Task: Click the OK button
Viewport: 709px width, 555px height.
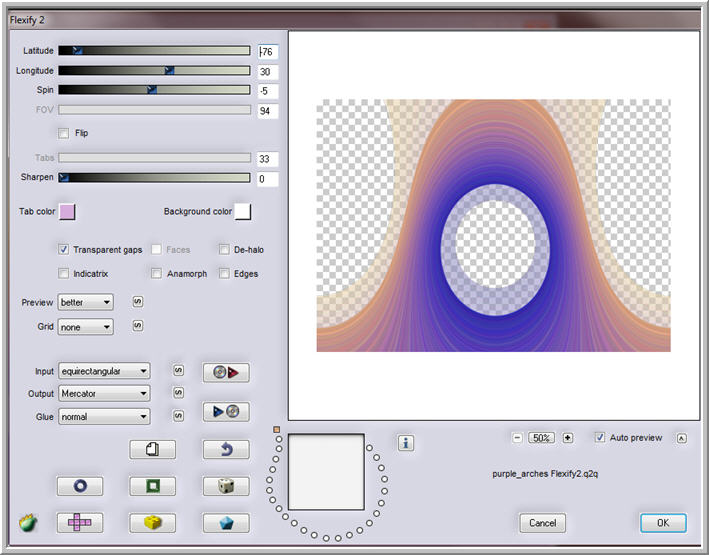Action: point(663,523)
